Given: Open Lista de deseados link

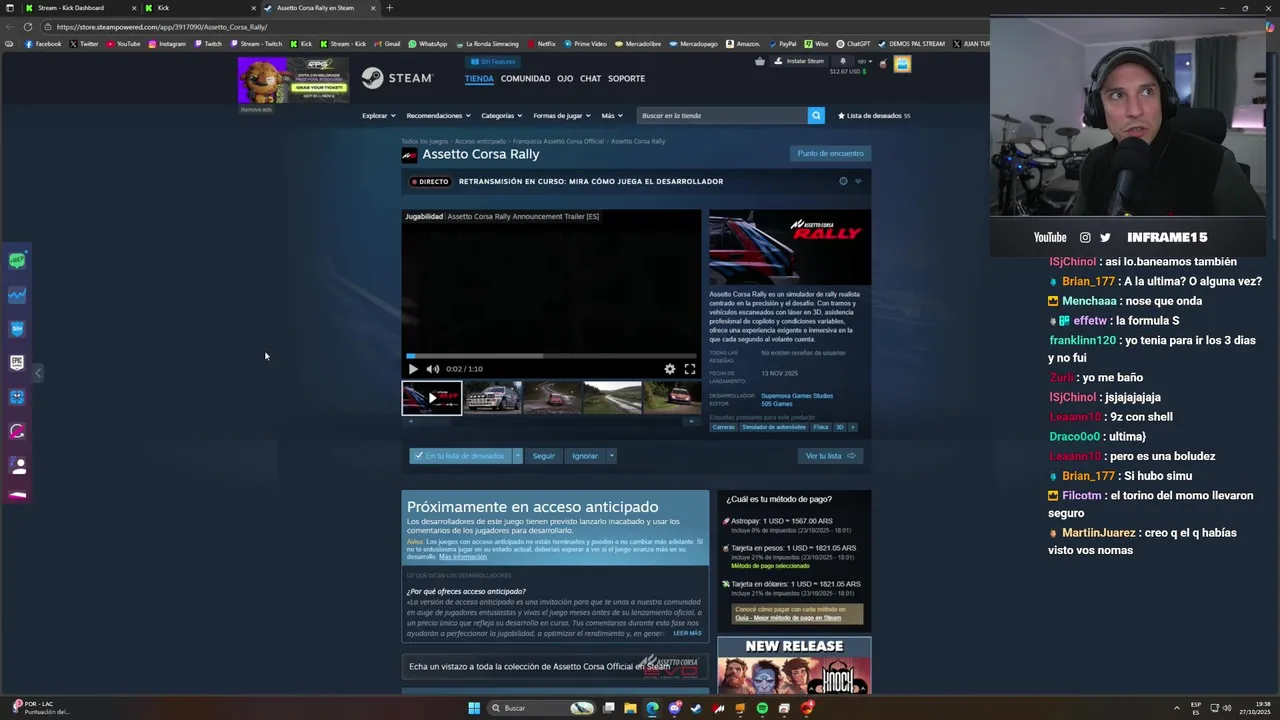Looking at the screenshot, I should [x=873, y=115].
